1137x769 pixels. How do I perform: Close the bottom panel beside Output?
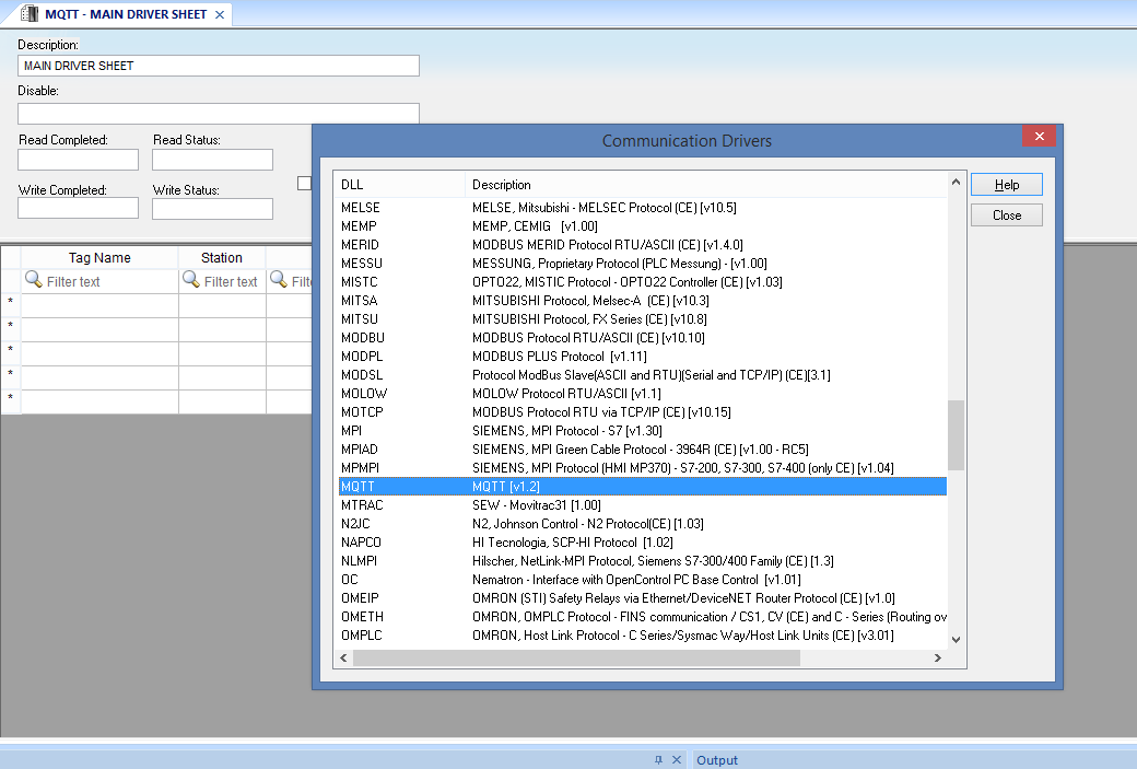click(x=677, y=760)
